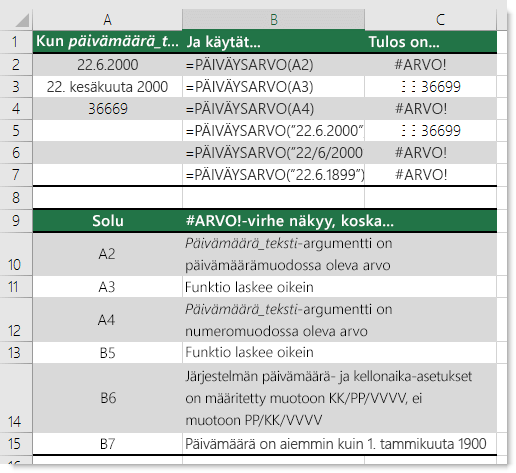
Task: Click explanation 'numeromuodossa oleva arvo'
Action: click(x=276, y=331)
